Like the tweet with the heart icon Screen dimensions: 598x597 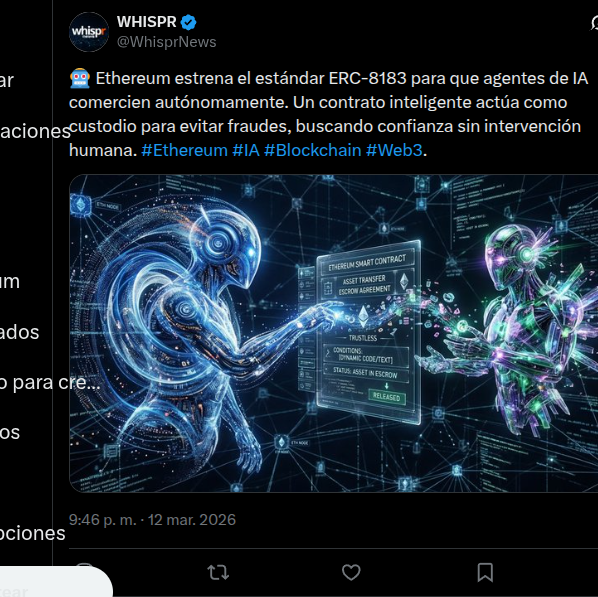[351, 572]
